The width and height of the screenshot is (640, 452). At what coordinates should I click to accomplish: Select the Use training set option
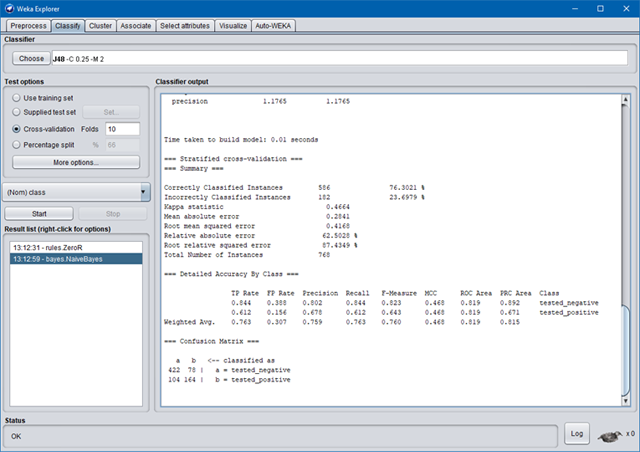click(x=17, y=97)
